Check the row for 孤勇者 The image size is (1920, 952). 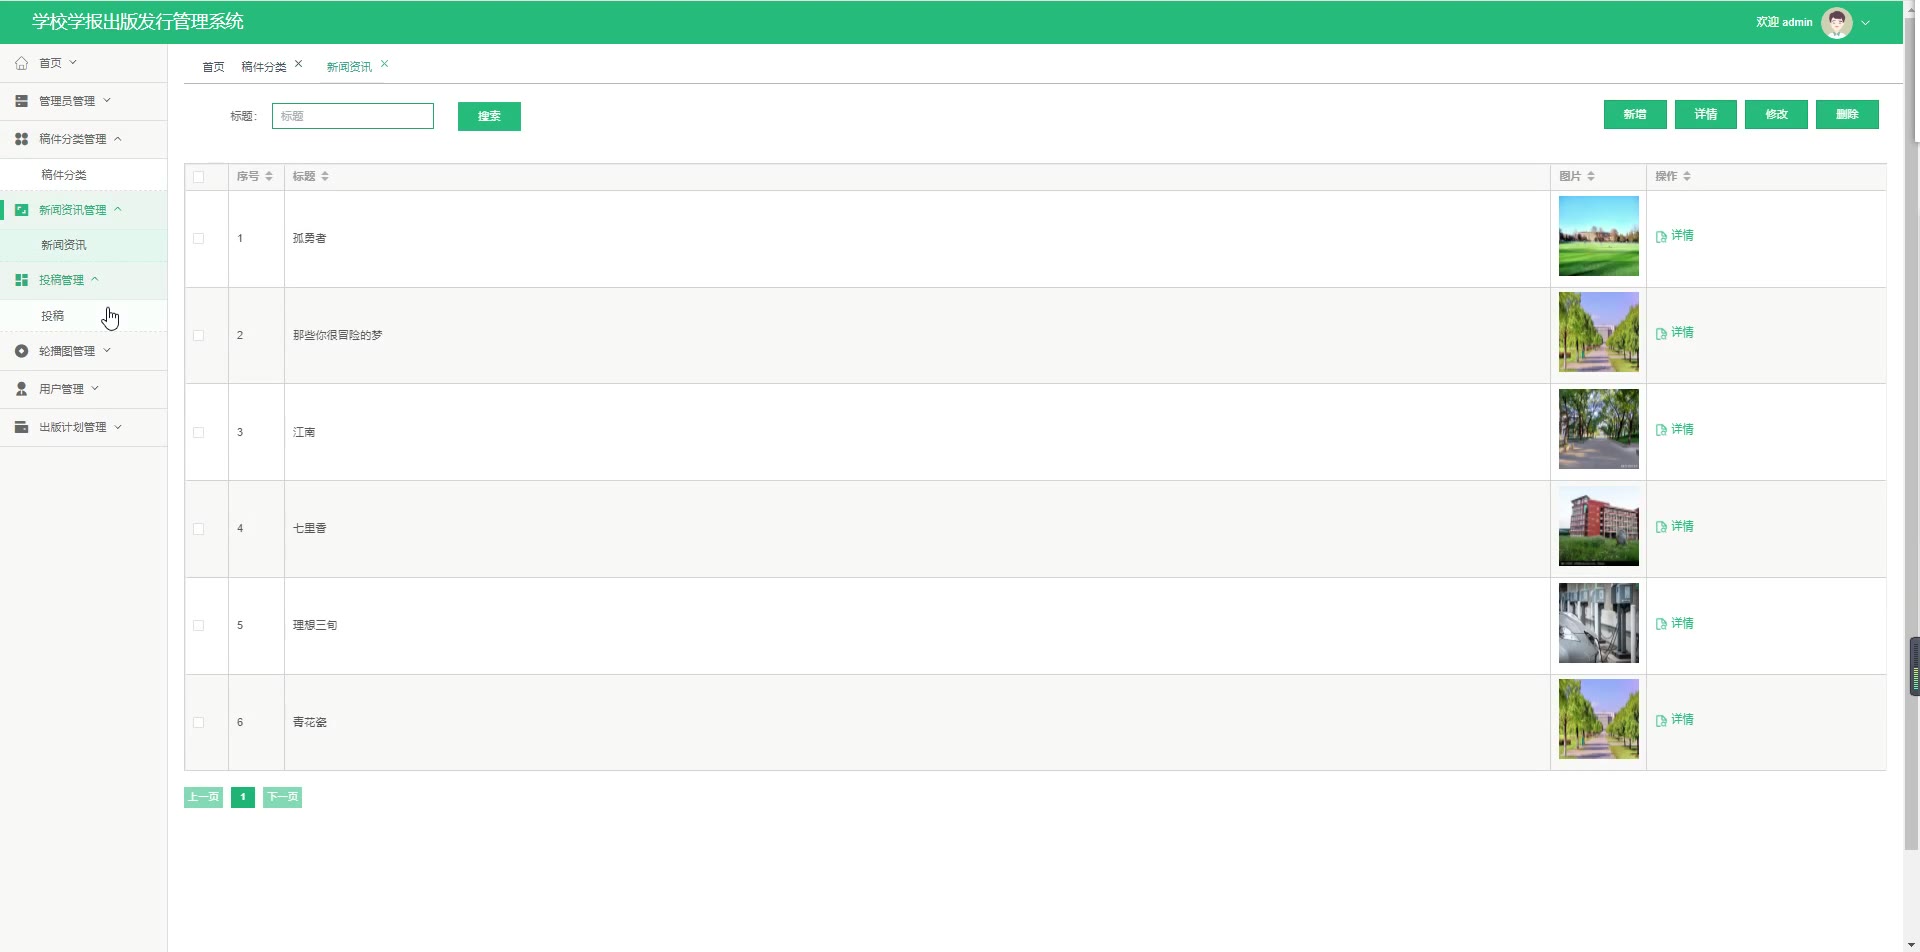tap(198, 238)
